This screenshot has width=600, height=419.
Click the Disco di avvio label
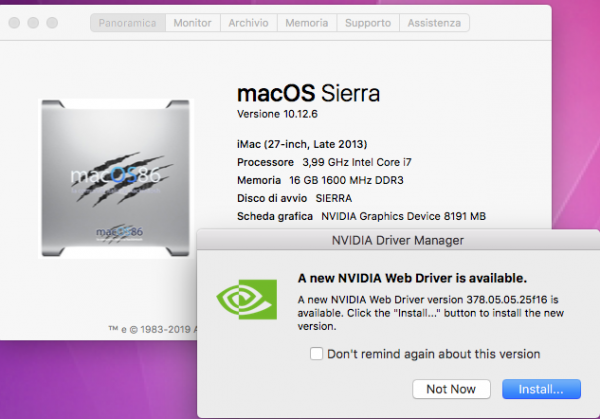point(272,198)
